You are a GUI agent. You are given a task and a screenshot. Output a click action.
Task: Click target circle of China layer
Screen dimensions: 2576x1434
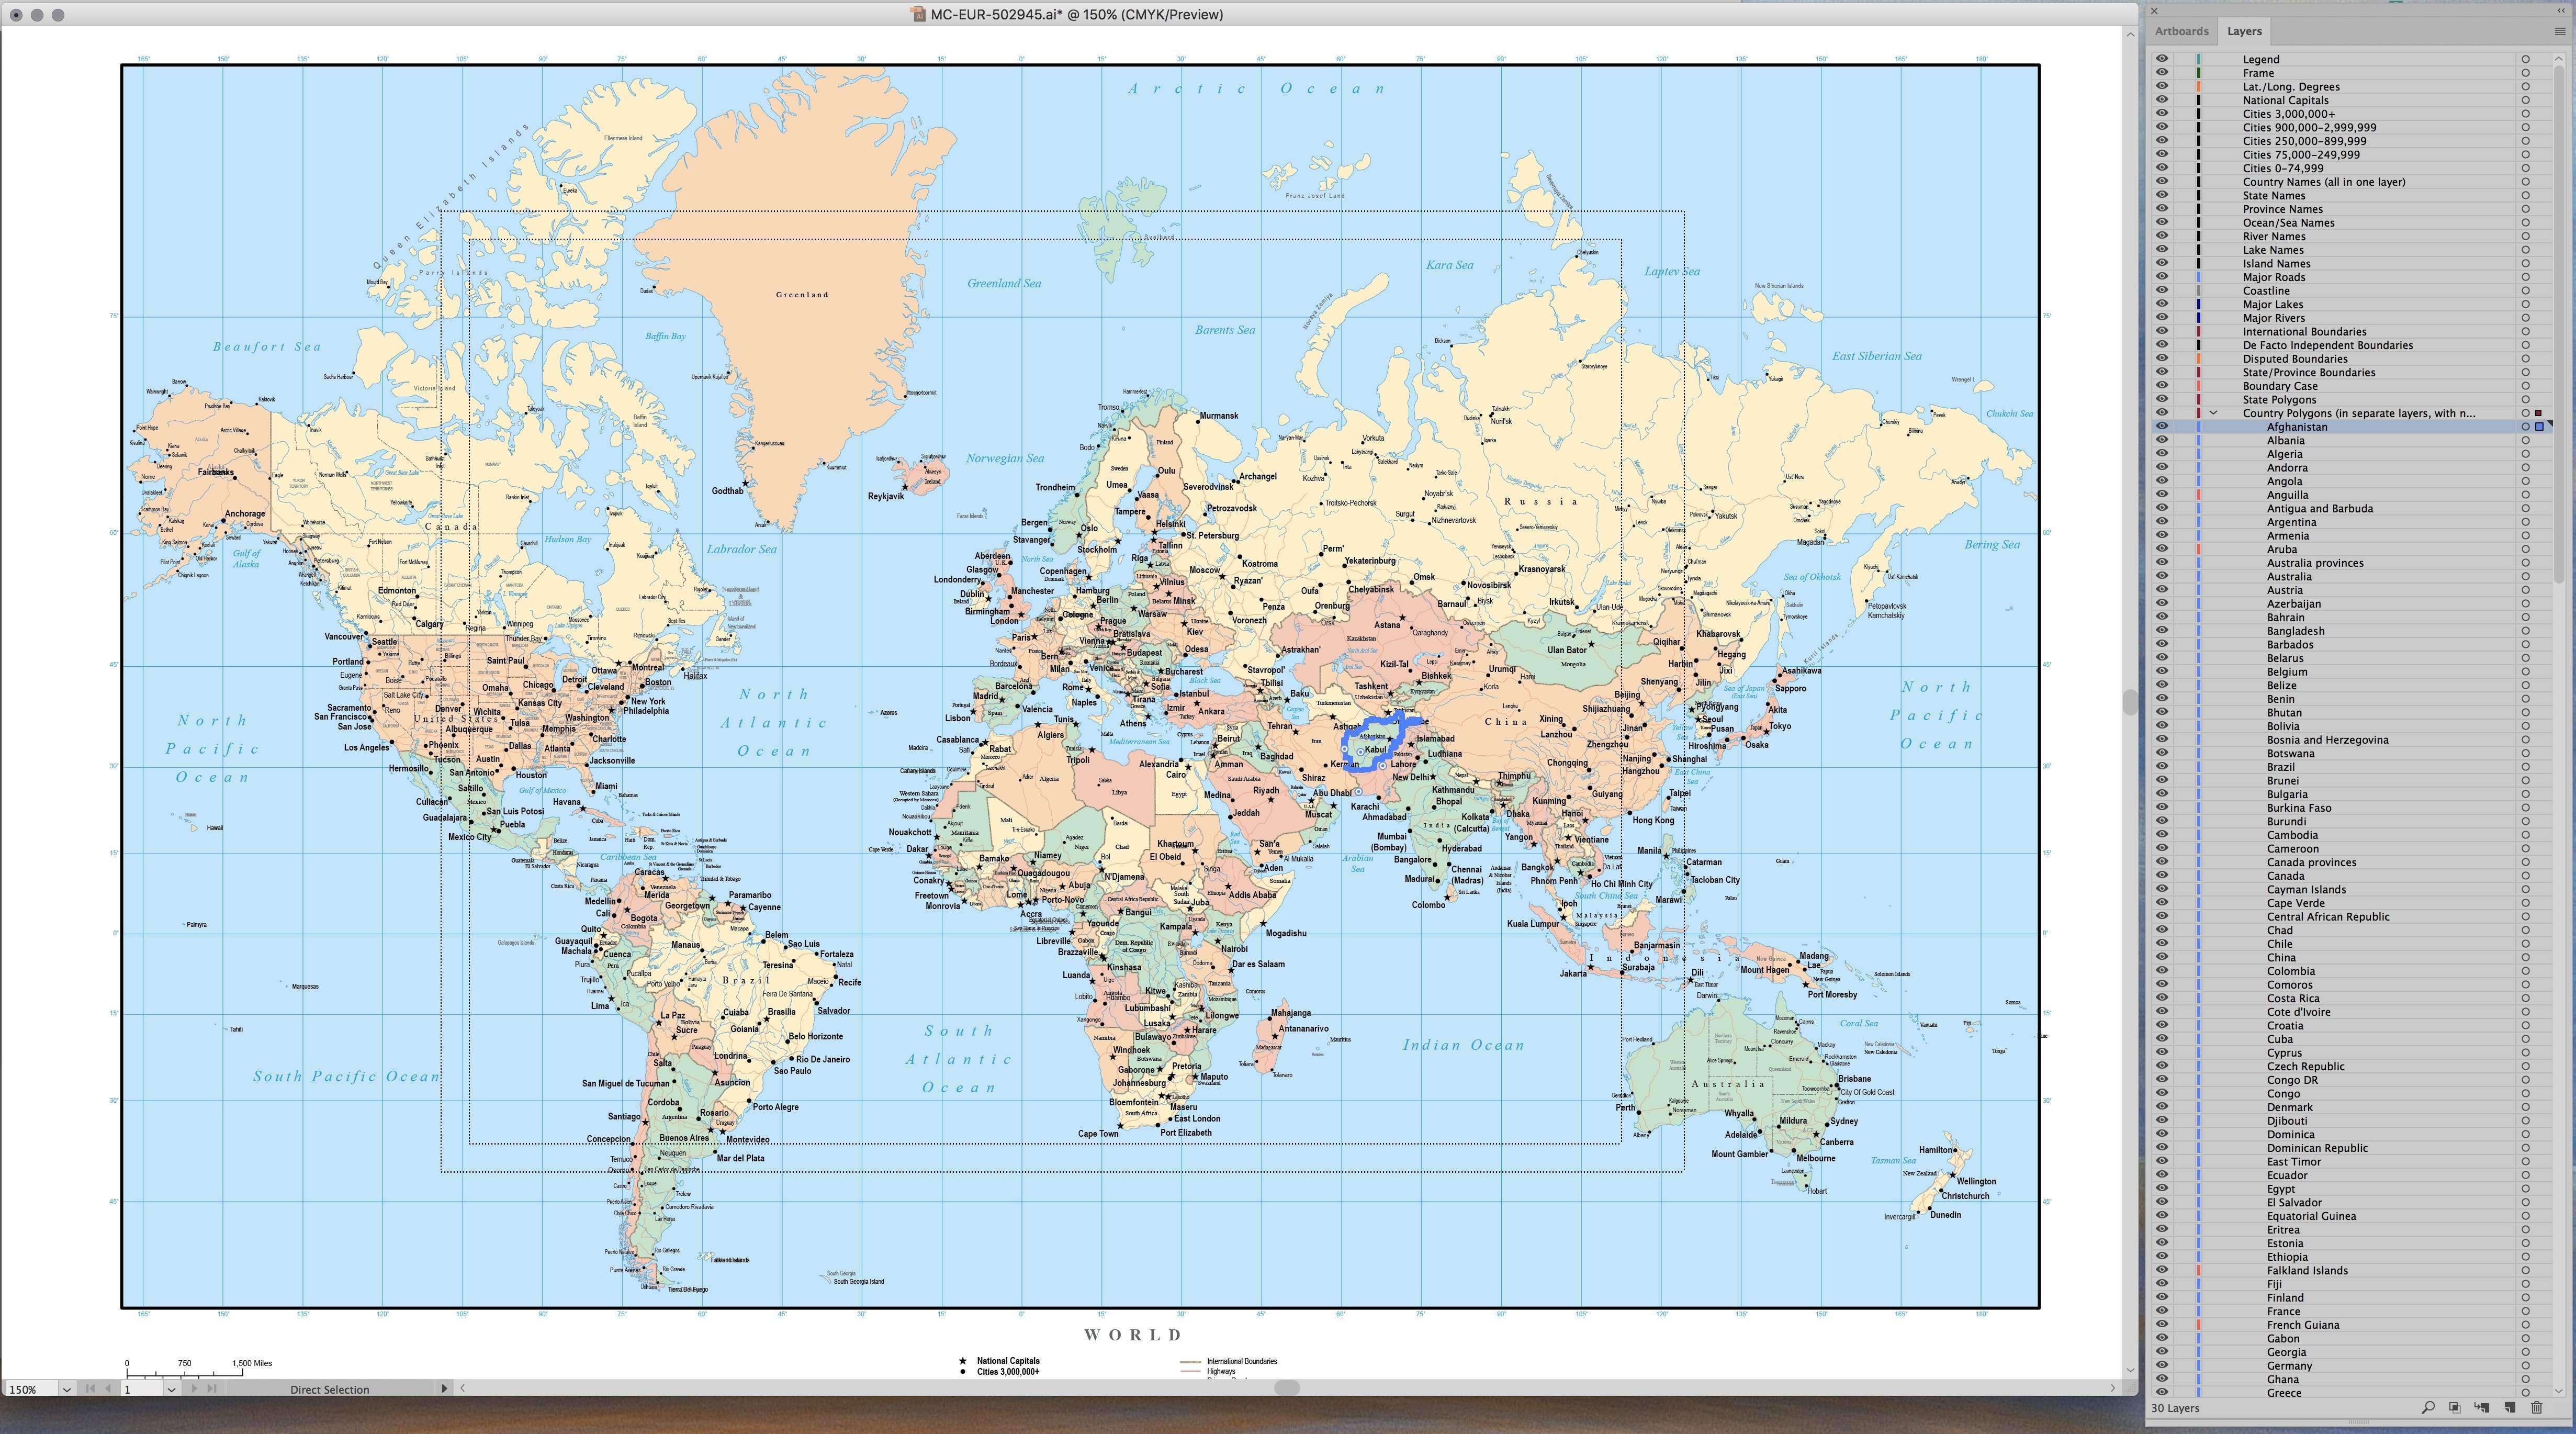click(2525, 958)
